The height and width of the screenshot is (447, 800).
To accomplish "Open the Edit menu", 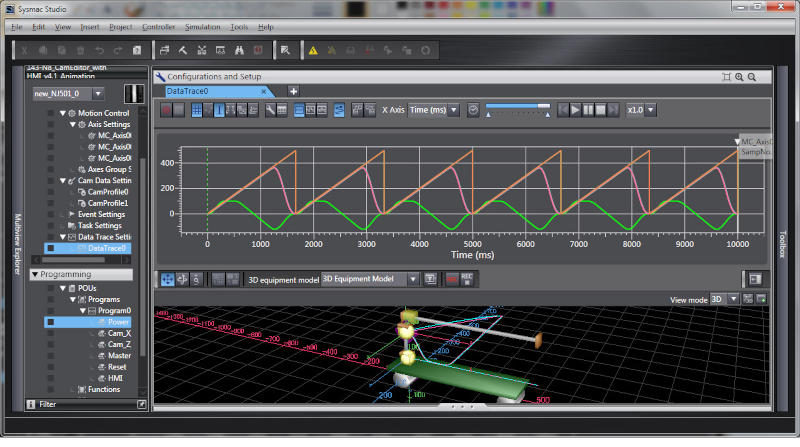I will [38, 27].
